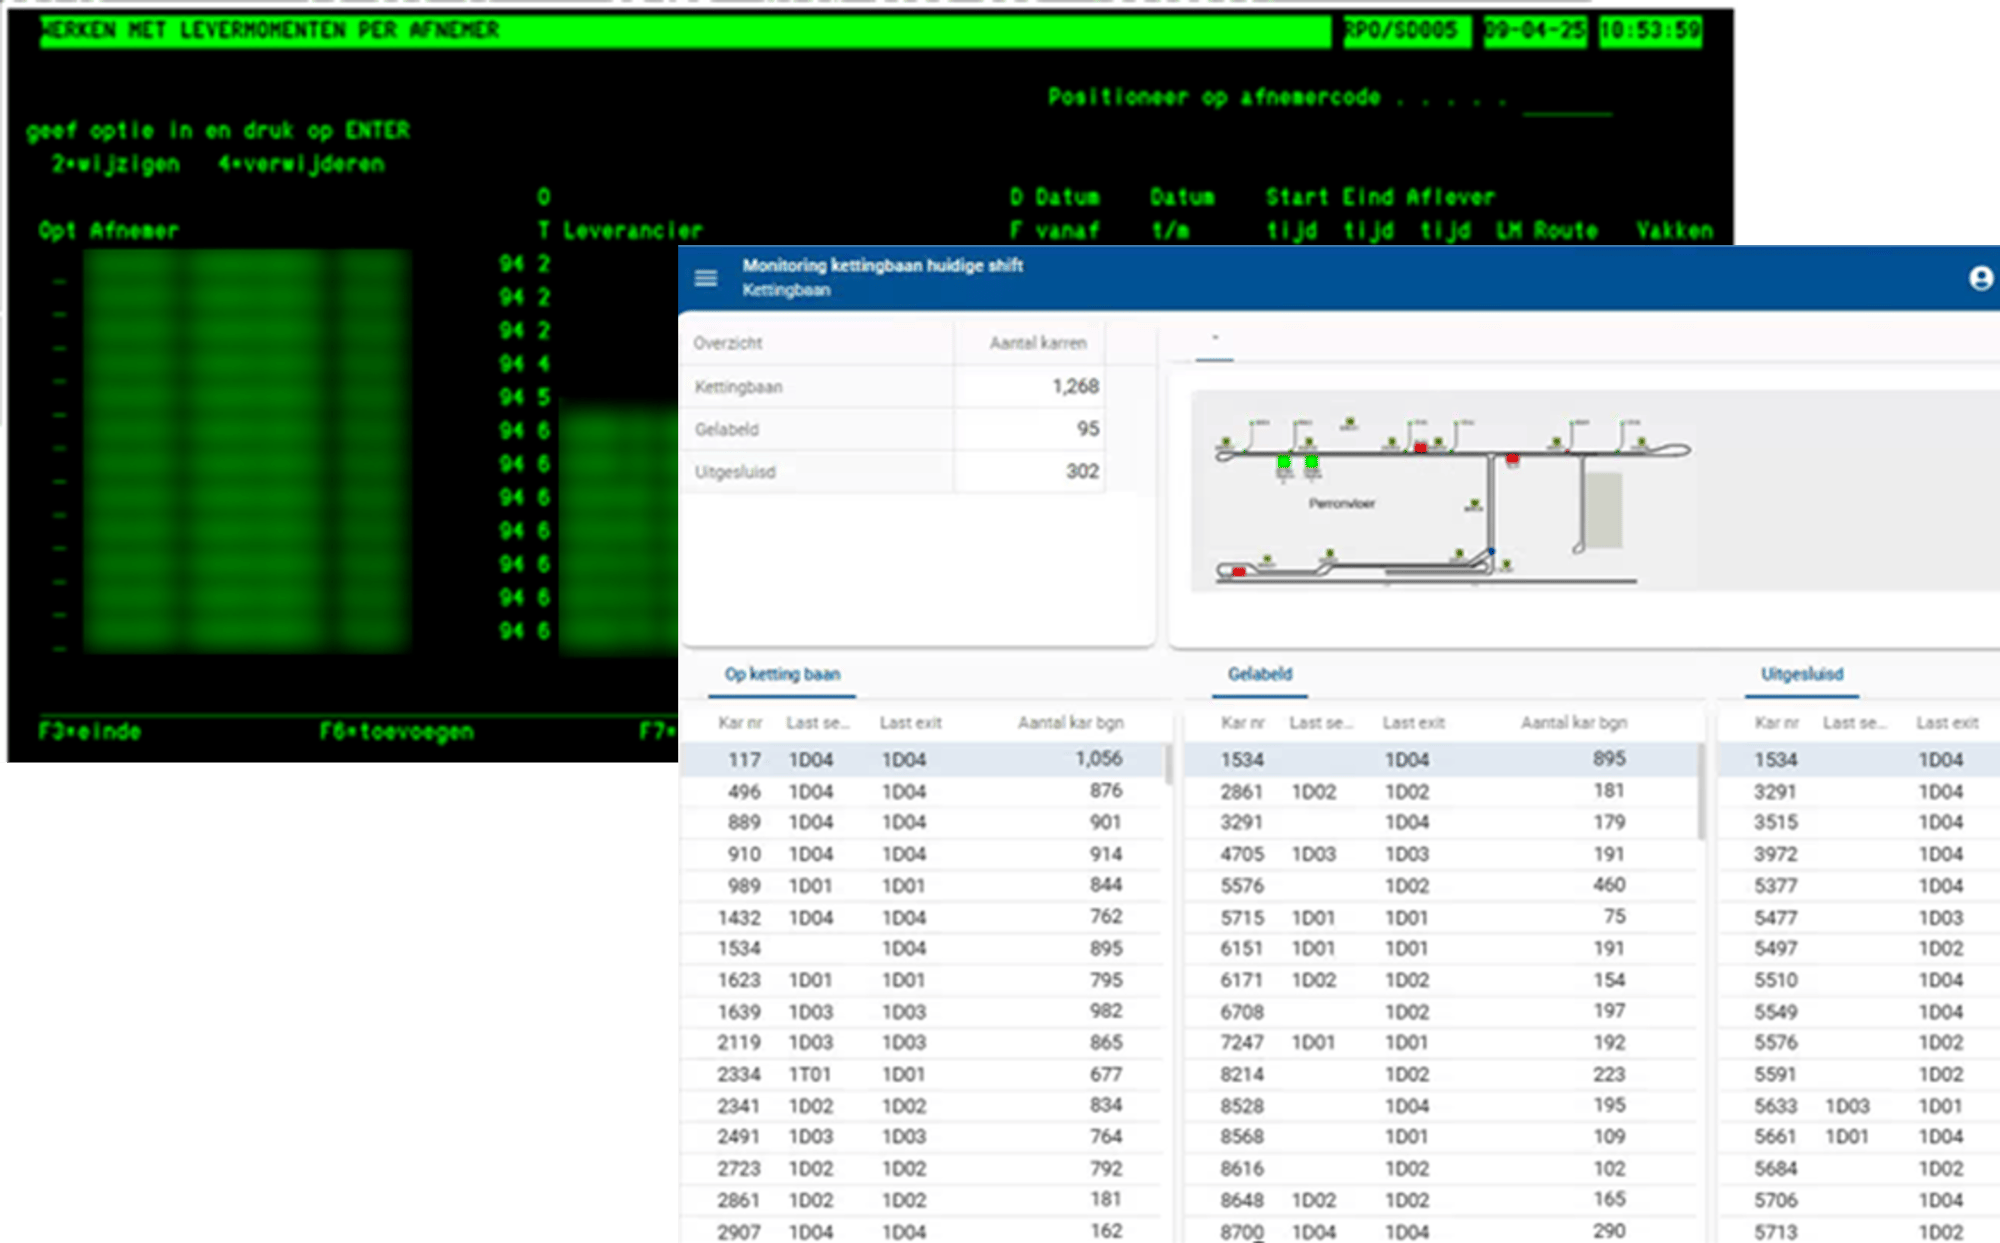Select kar 5497 row in Uitgesluisd table
Screen dimensions: 2000x1243
tap(1859, 948)
